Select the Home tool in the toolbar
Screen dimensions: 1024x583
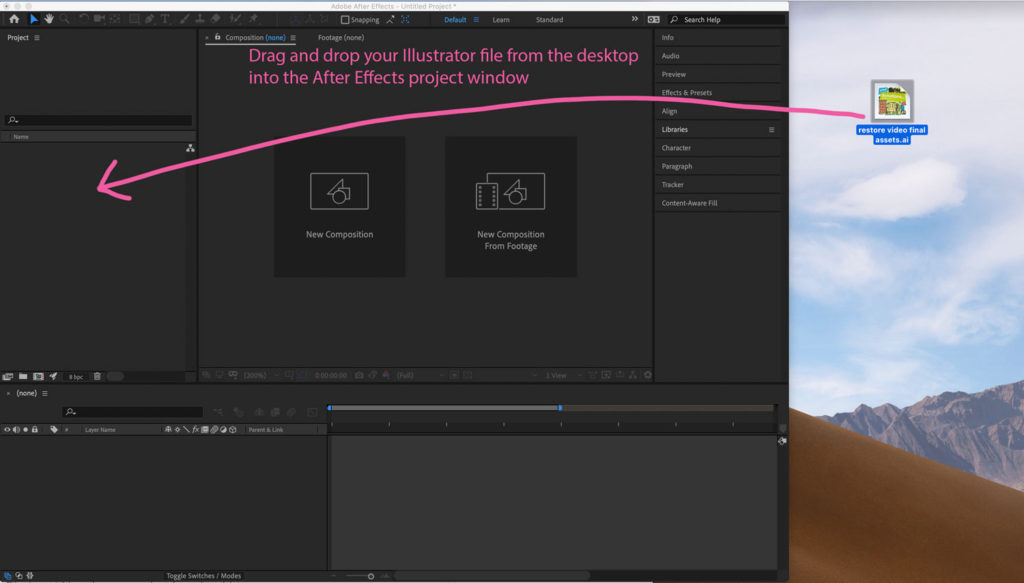pyautogui.click(x=14, y=18)
